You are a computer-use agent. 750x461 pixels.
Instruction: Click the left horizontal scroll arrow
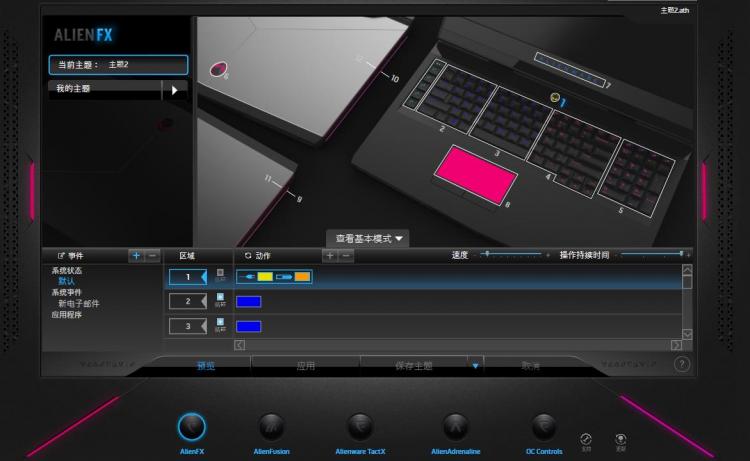point(240,345)
